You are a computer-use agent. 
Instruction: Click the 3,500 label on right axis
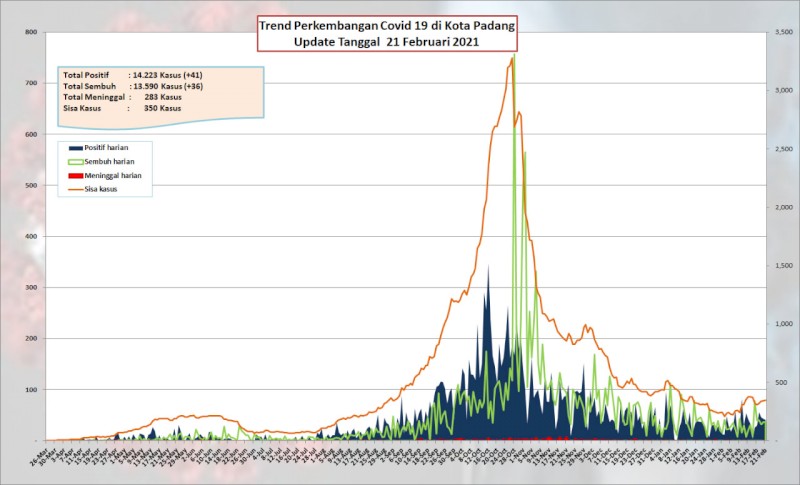783,32
